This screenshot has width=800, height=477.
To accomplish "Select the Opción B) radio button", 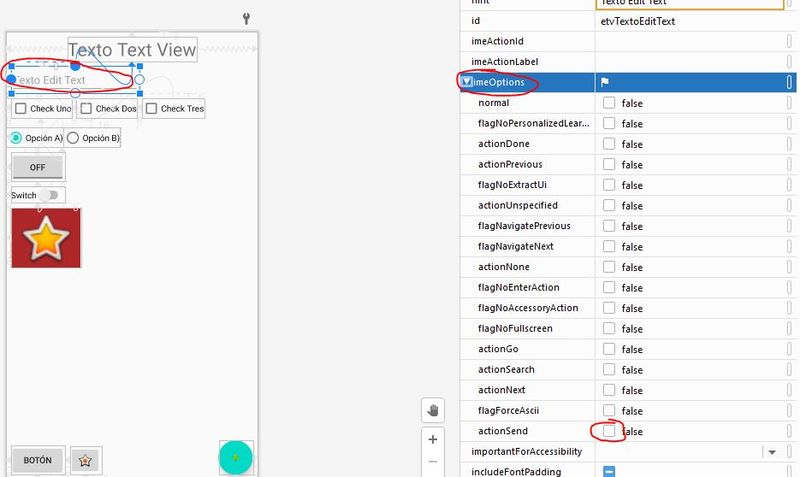I will [73, 138].
